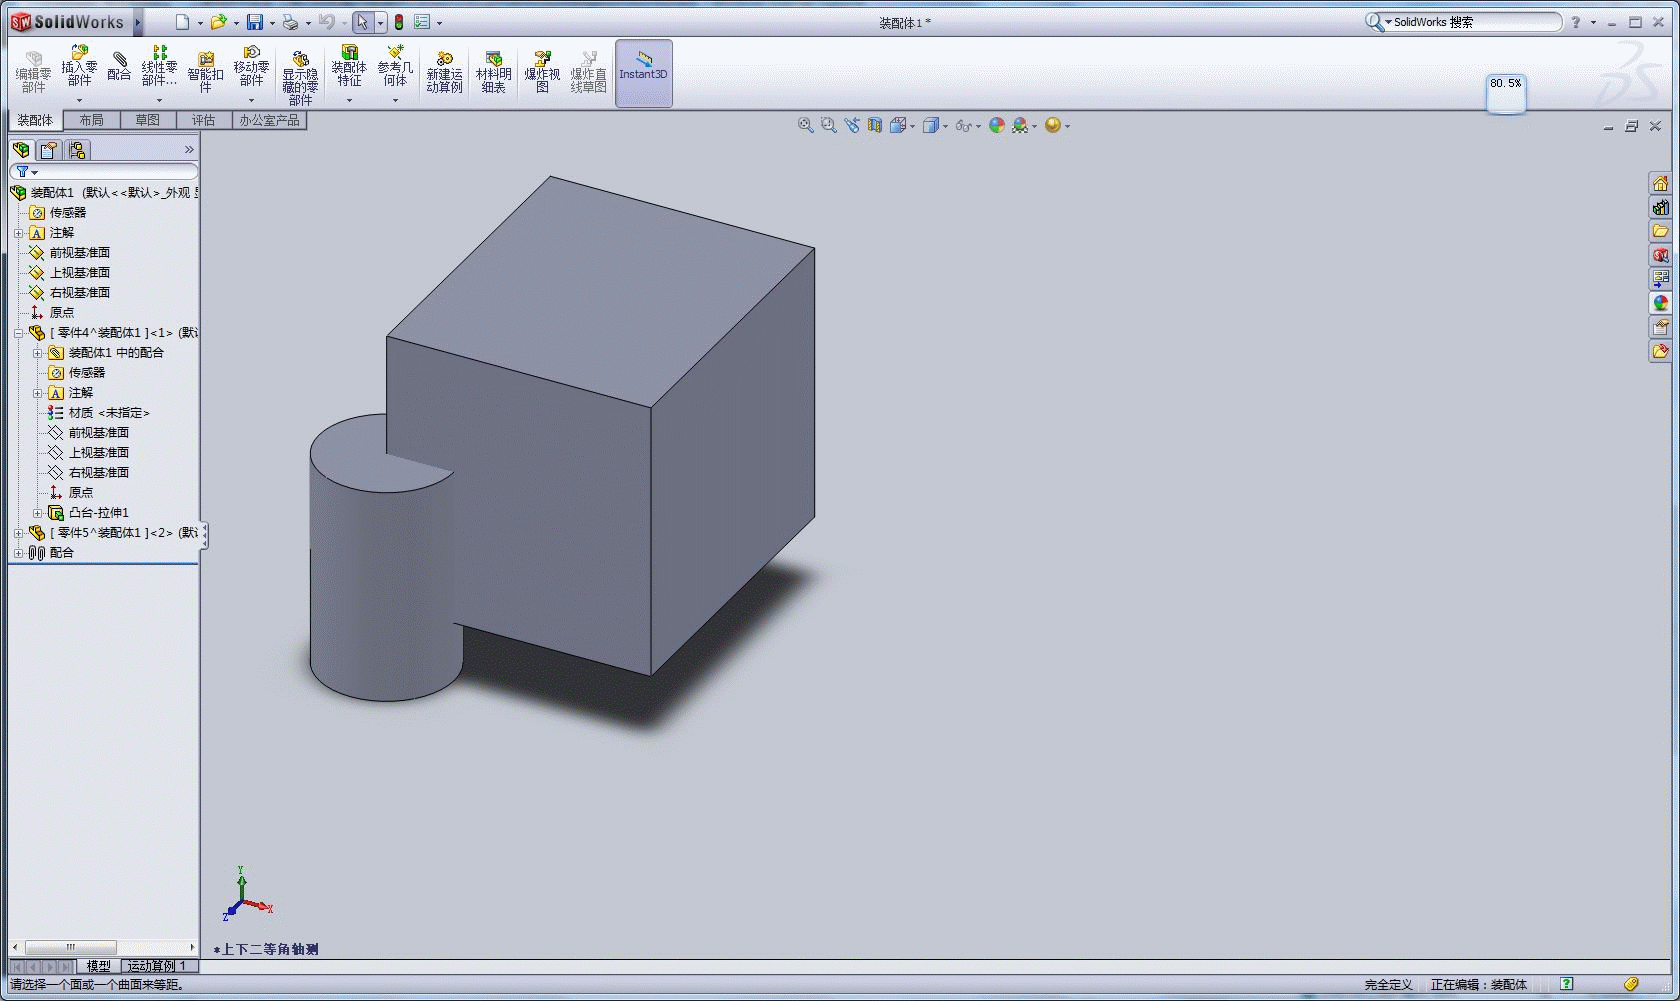This screenshot has width=1680, height=1001.
Task: Open Design Library icon in task pane
Action: pyautogui.click(x=1660, y=207)
